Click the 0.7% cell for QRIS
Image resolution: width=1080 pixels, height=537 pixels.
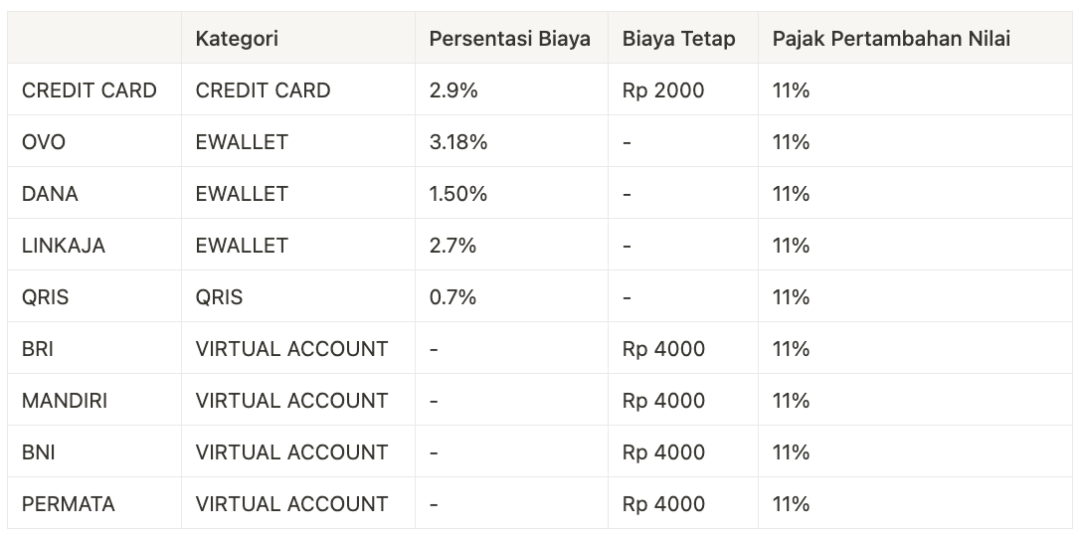click(x=454, y=298)
